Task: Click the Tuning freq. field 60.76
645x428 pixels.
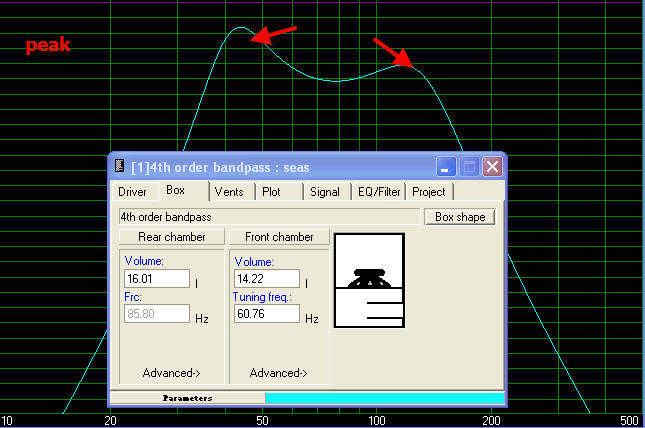Action: [x=267, y=314]
